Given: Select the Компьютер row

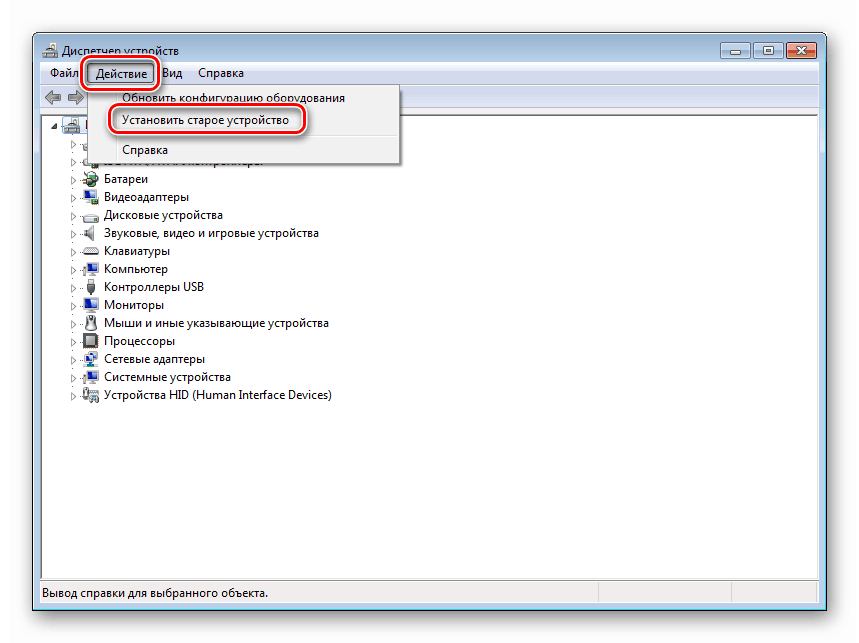Looking at the screenshot, I should click(x=136, y=269).
